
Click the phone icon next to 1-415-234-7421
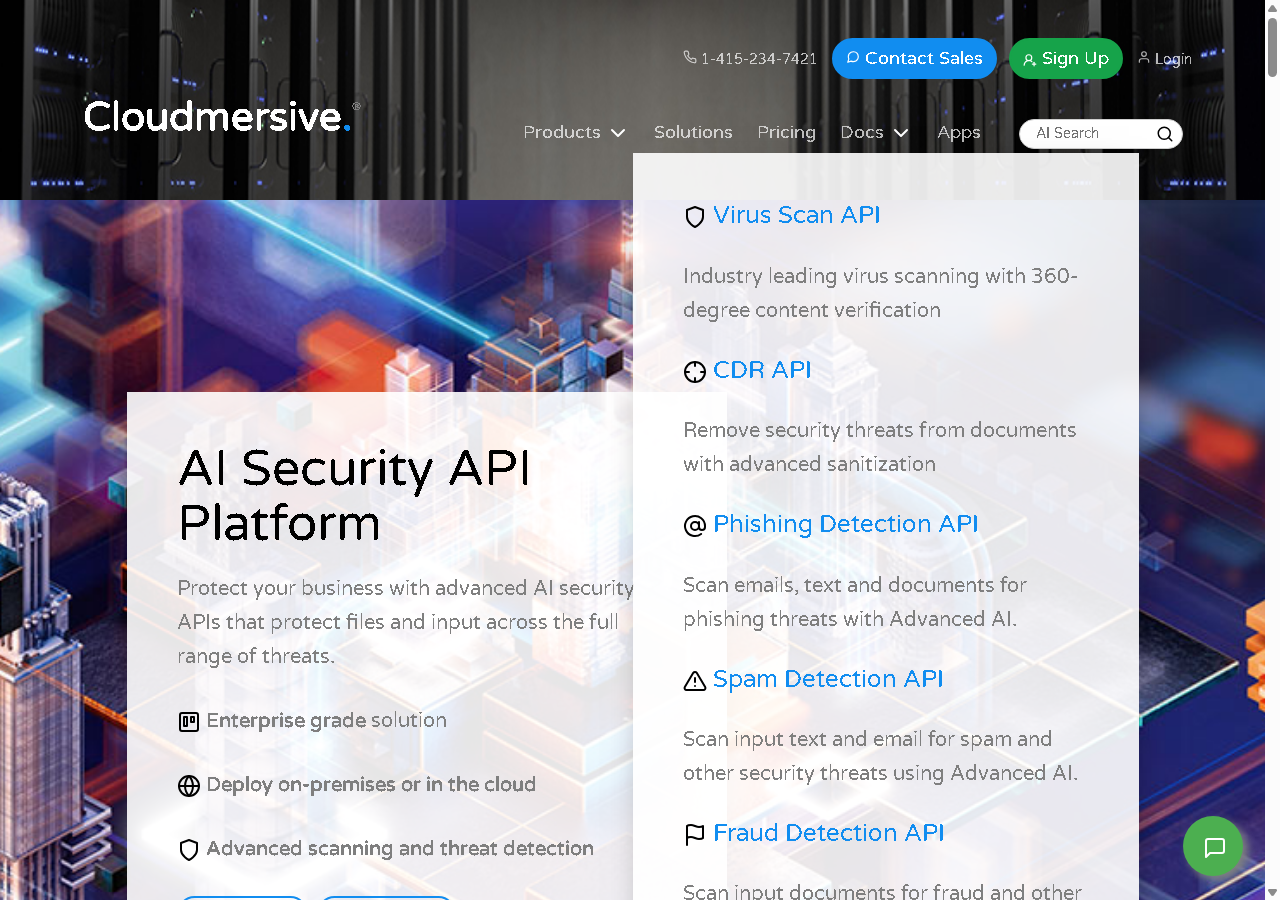690,58
